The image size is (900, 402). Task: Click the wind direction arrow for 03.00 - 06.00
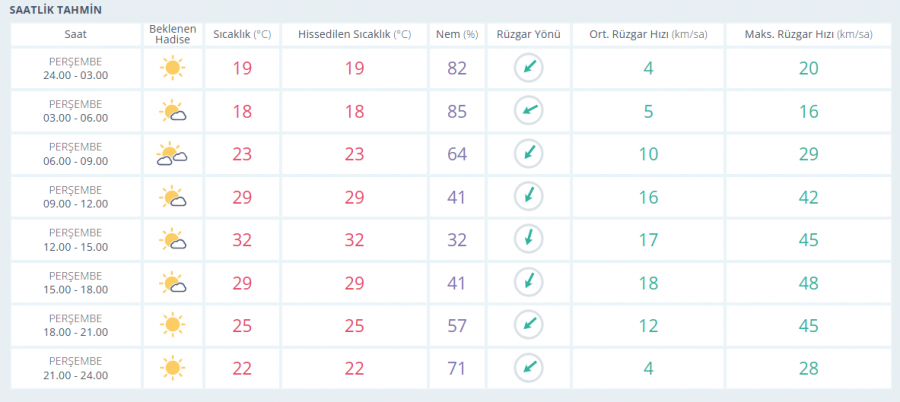click(528, 111)
